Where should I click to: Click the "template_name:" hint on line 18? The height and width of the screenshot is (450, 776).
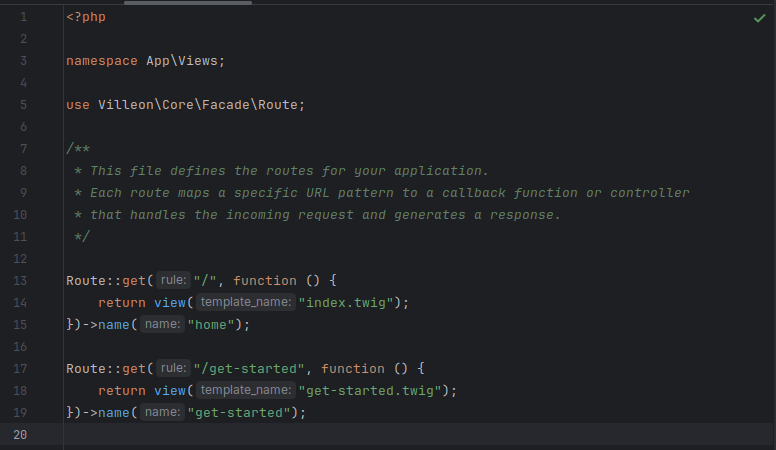244,391
